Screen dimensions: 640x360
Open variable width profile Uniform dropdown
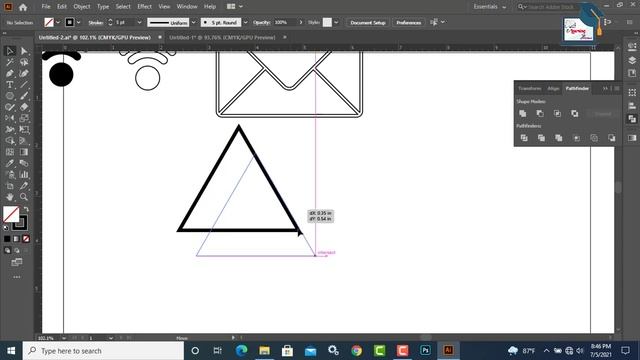pos(193,22)
